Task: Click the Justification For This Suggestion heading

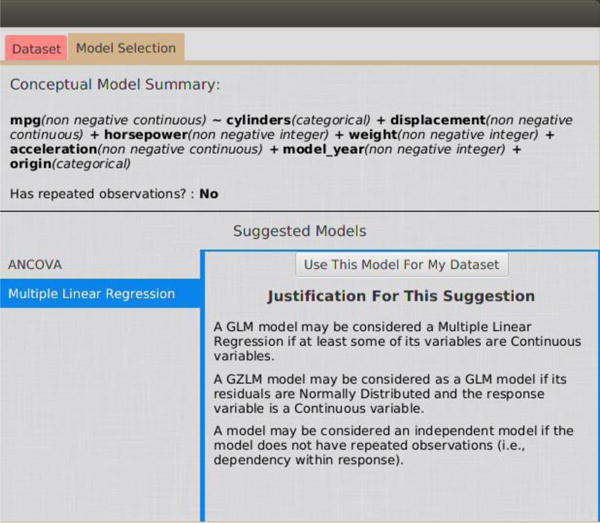Action: point(400,296)
